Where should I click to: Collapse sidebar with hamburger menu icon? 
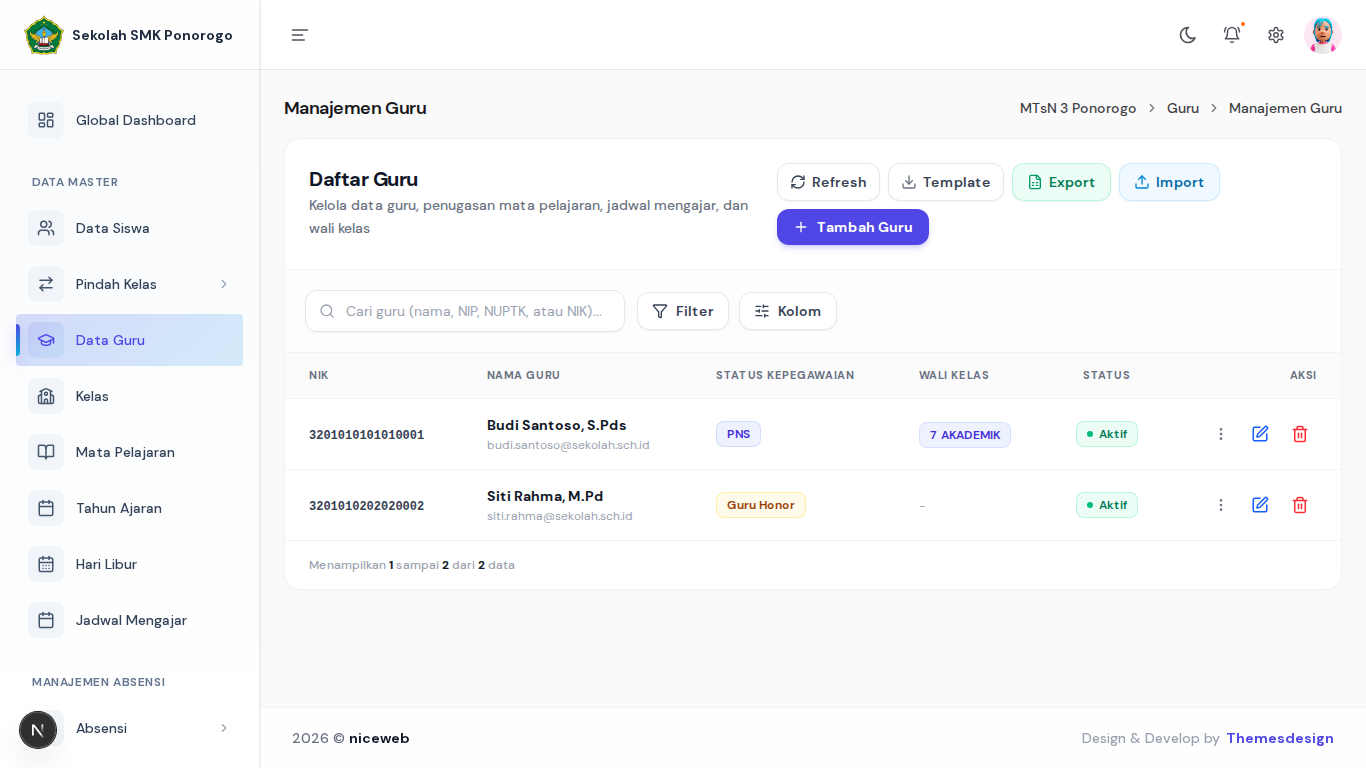point(300,35)
